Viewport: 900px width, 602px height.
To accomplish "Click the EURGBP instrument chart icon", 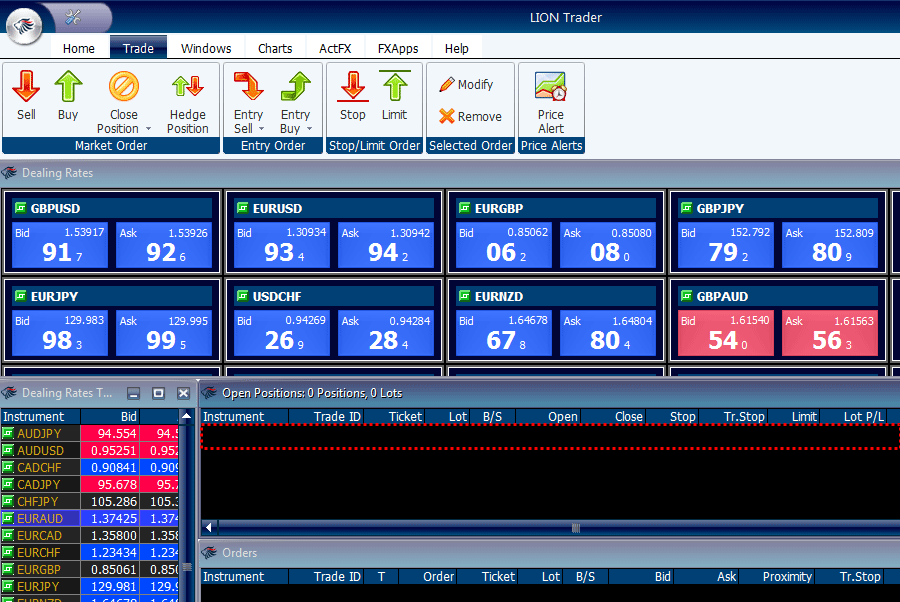I will tap(464, 208).
